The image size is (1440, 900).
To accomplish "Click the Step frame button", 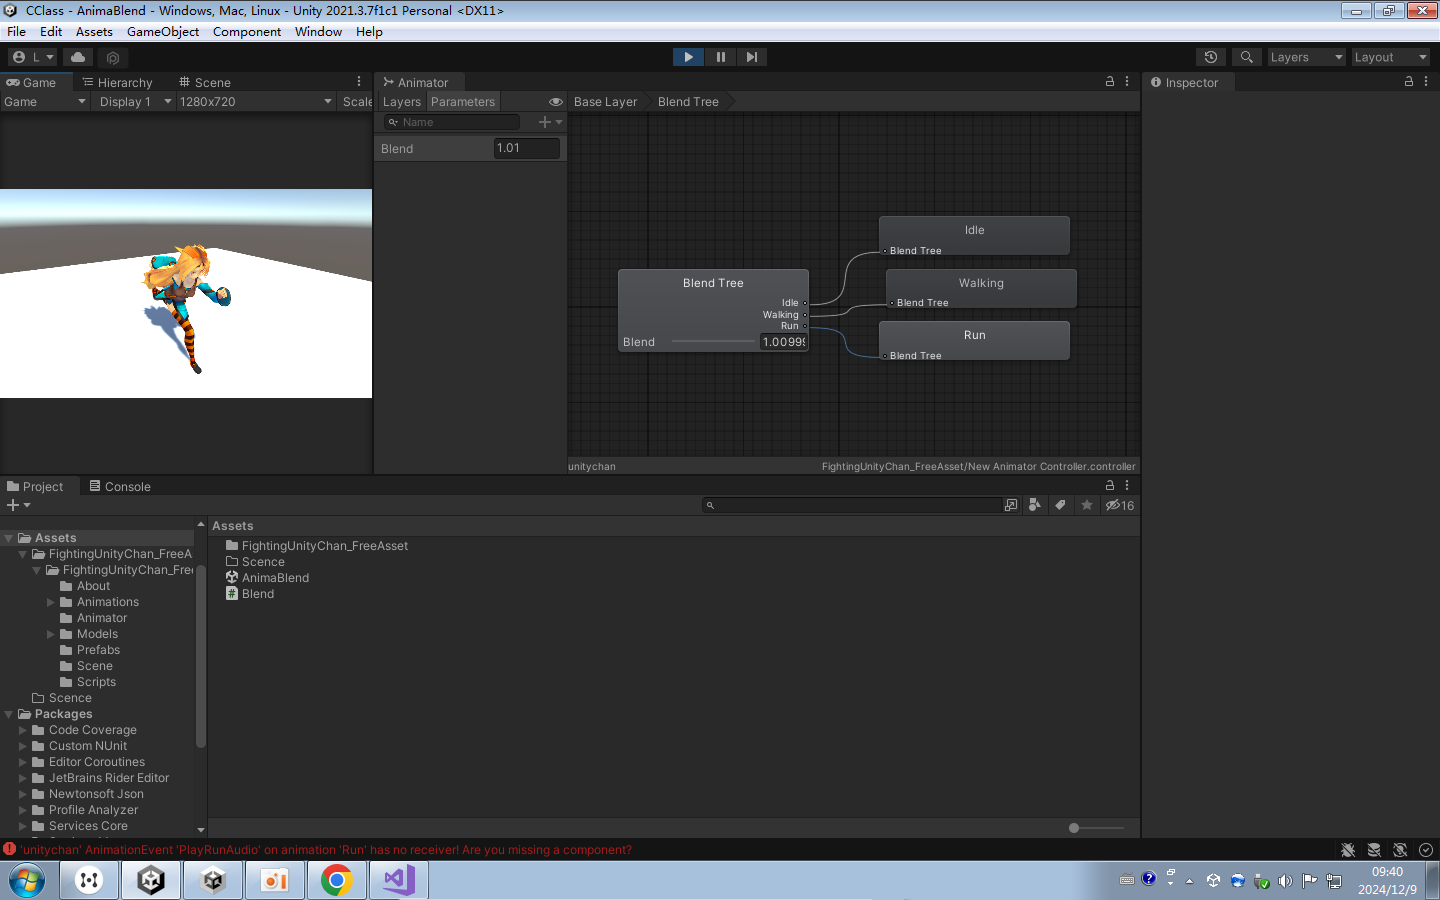I will [752, 57].
